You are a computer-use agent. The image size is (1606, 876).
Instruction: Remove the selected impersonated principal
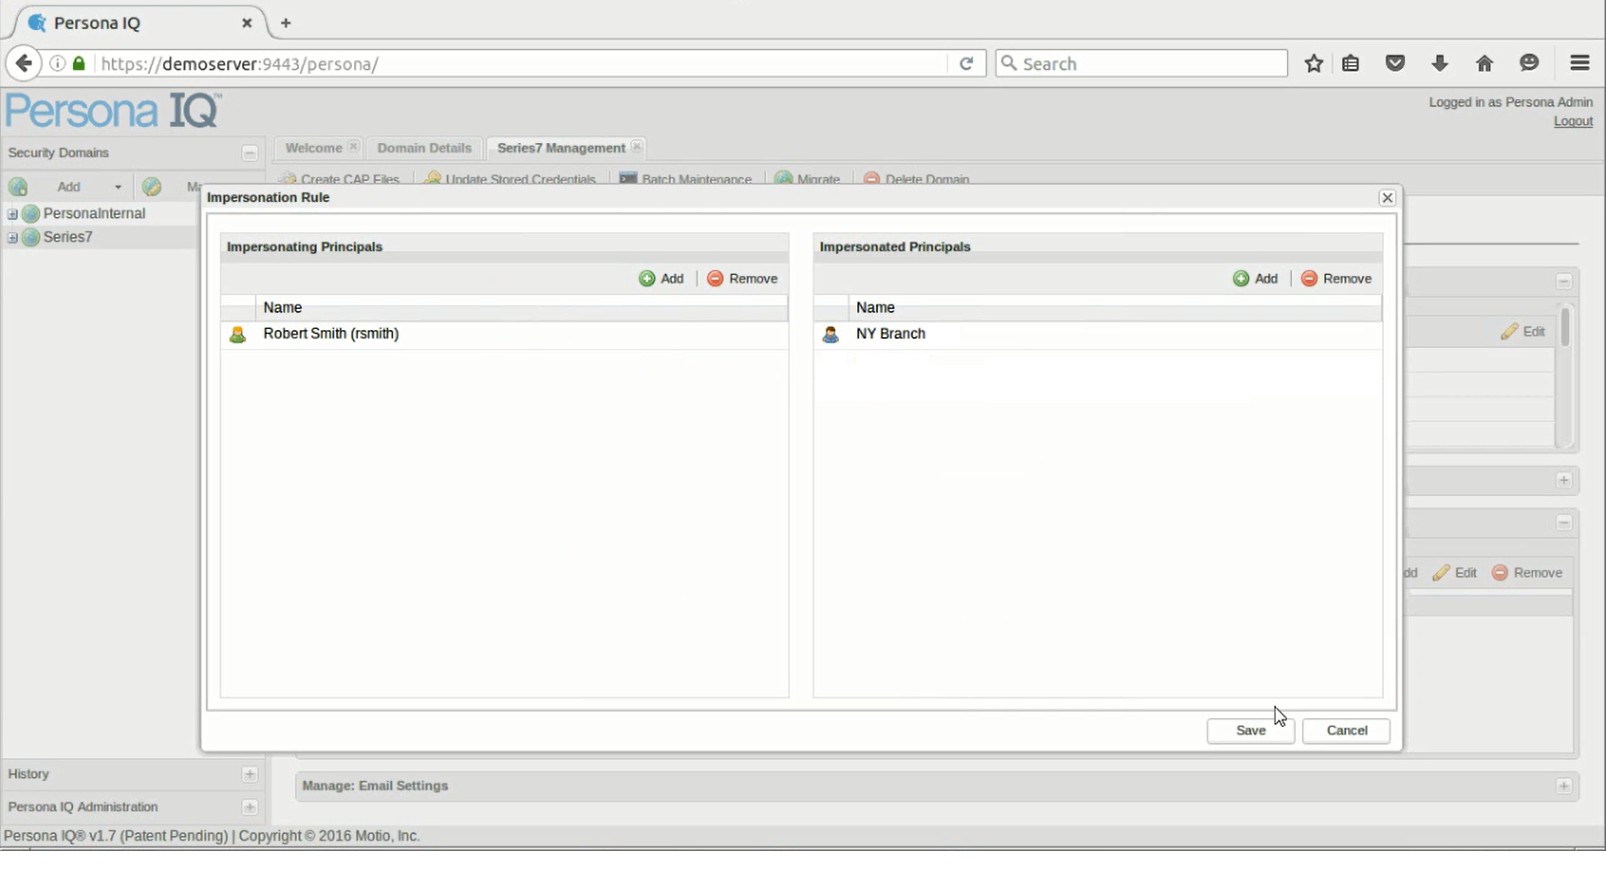(1336, 279)
